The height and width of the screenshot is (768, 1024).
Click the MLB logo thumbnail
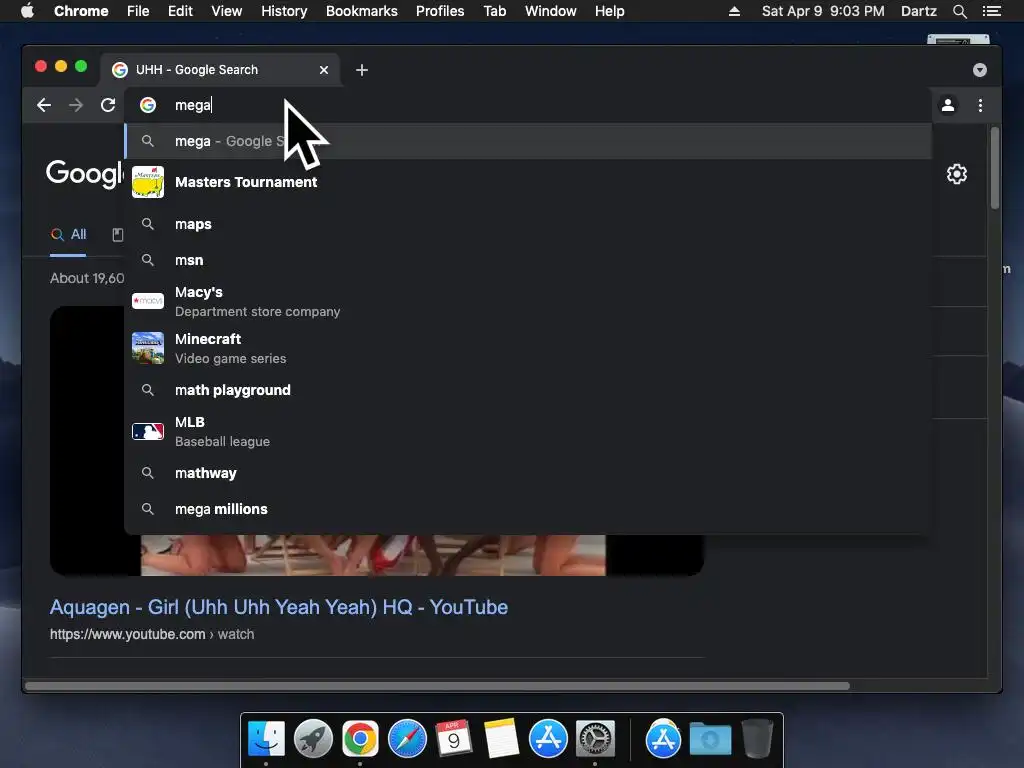point(148,431)
